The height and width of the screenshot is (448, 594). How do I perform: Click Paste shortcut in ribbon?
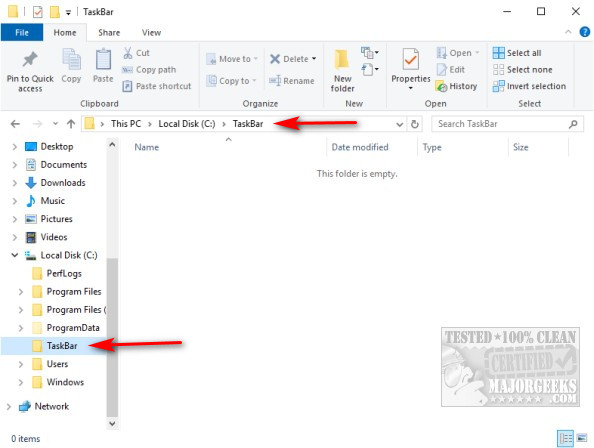click(156, 86)
